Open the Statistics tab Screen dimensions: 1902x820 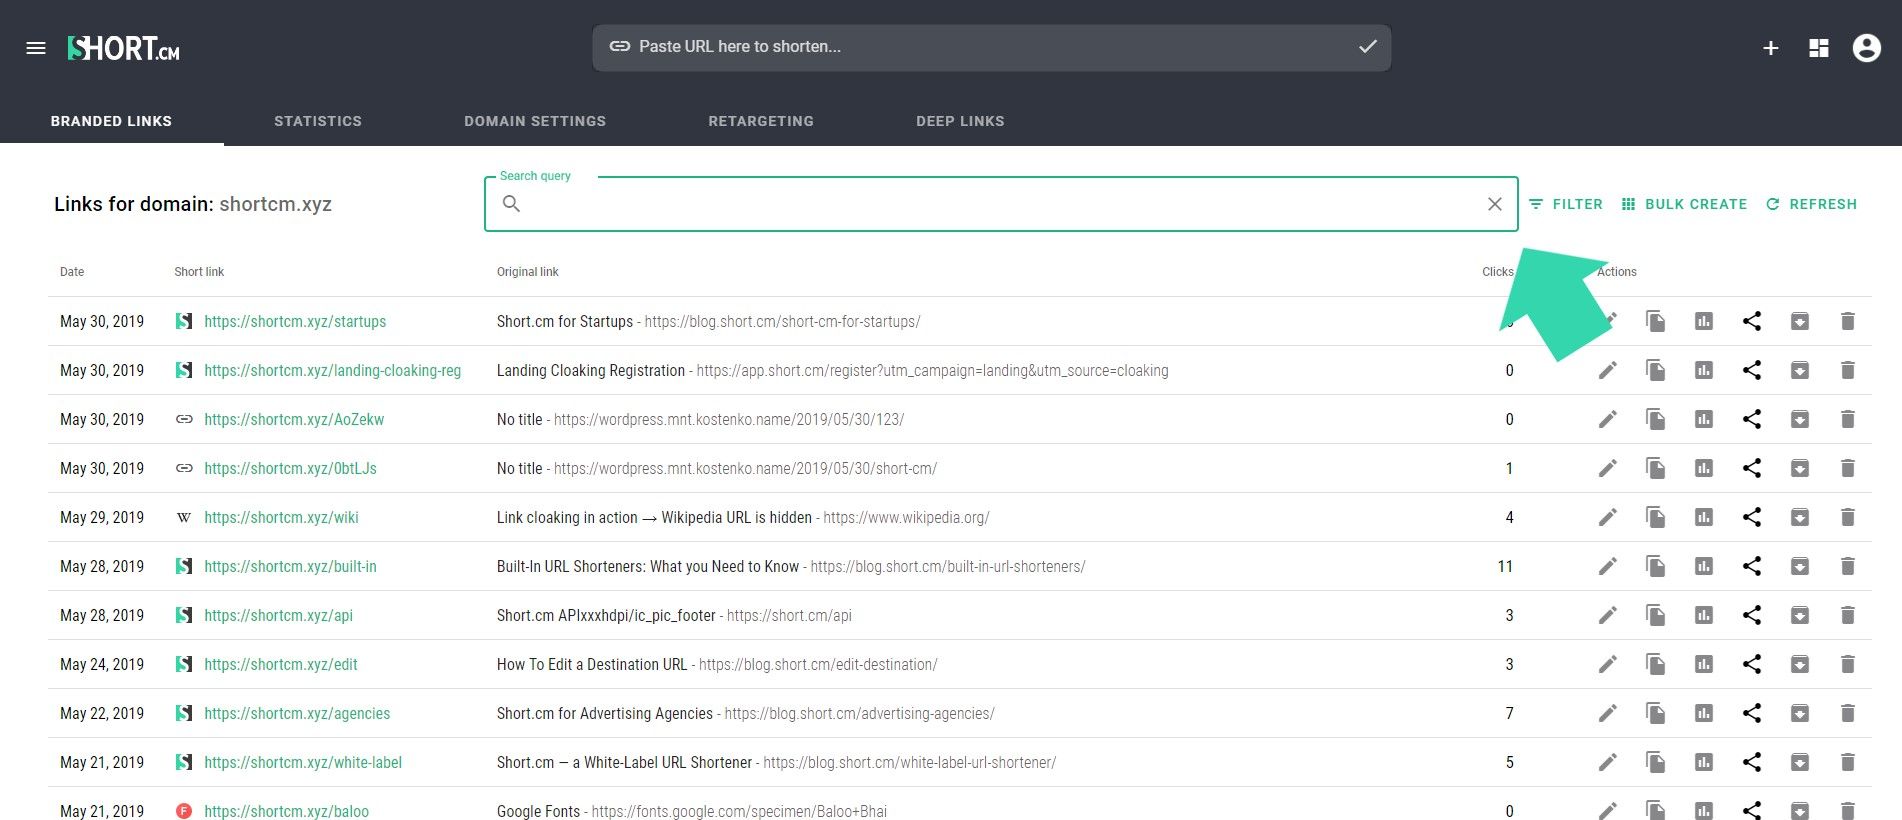pos(318,121)
